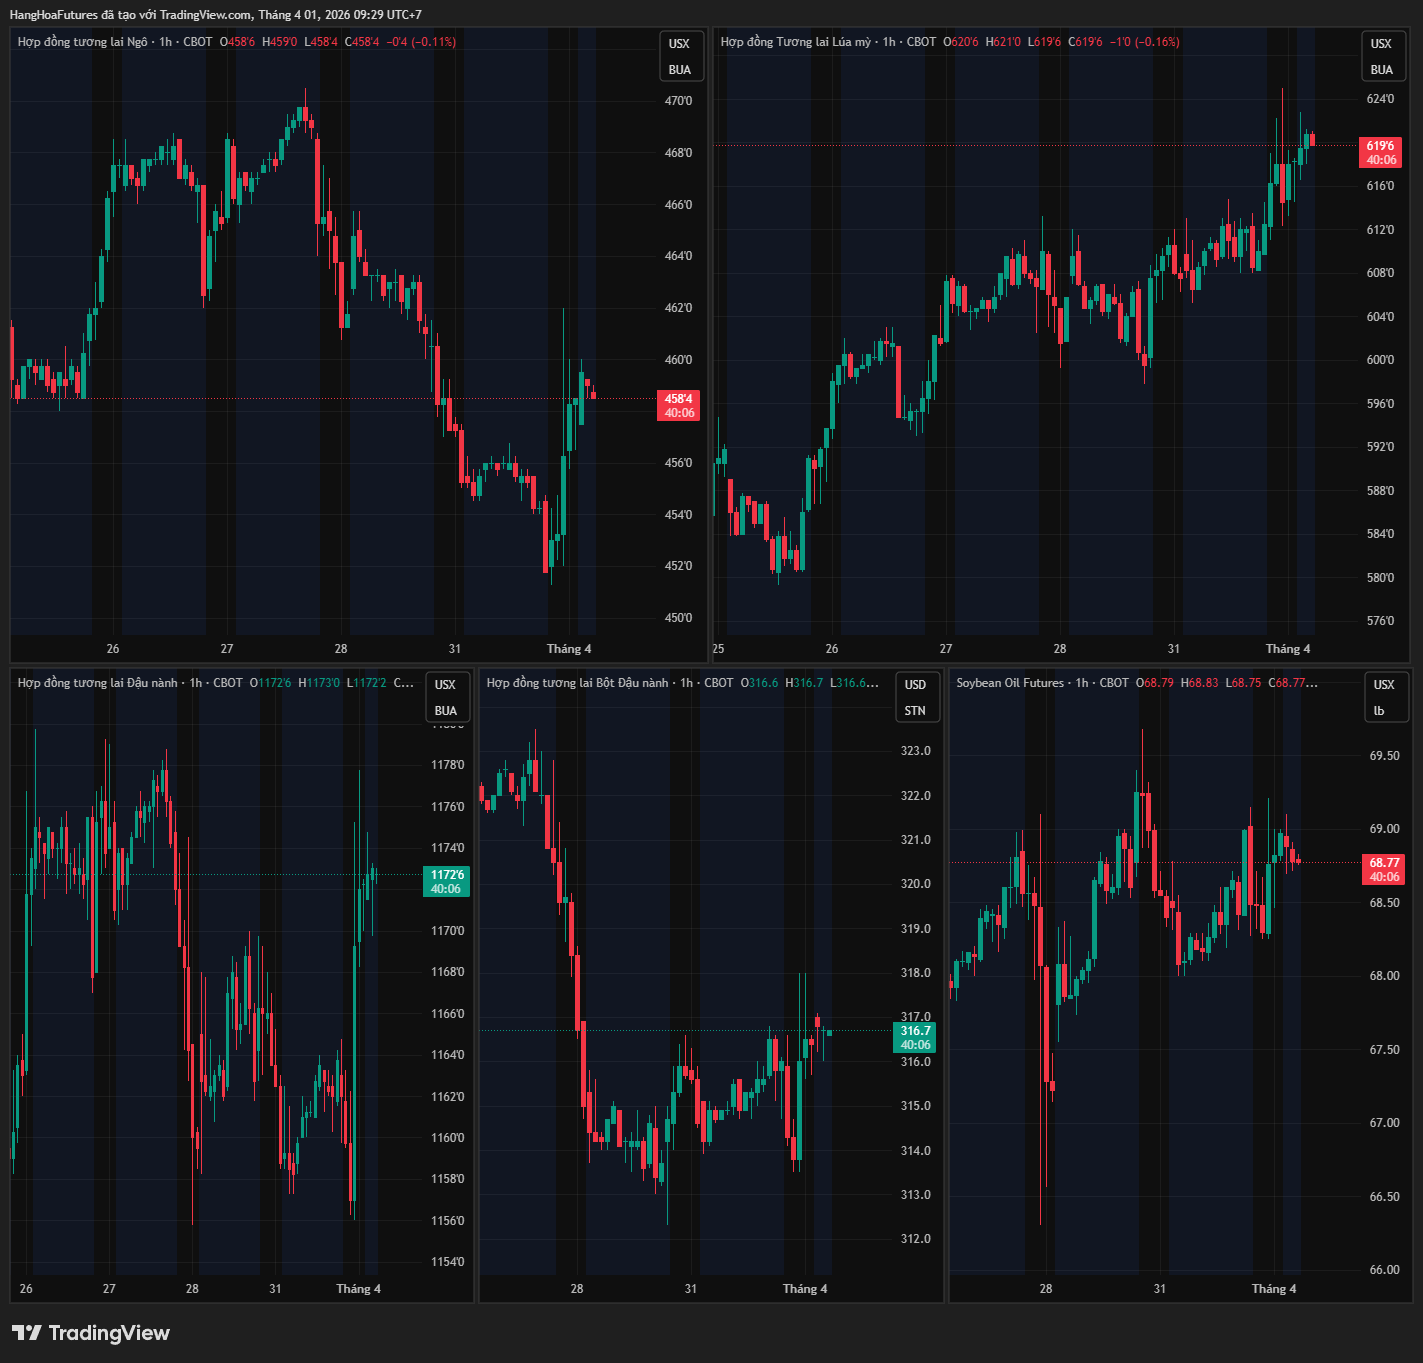The width and height of the screenshot is (1423, 1363).
Task: Open the BUA unit selector on the wheat (Lúa mỳ) chart
Action: 1381,70
